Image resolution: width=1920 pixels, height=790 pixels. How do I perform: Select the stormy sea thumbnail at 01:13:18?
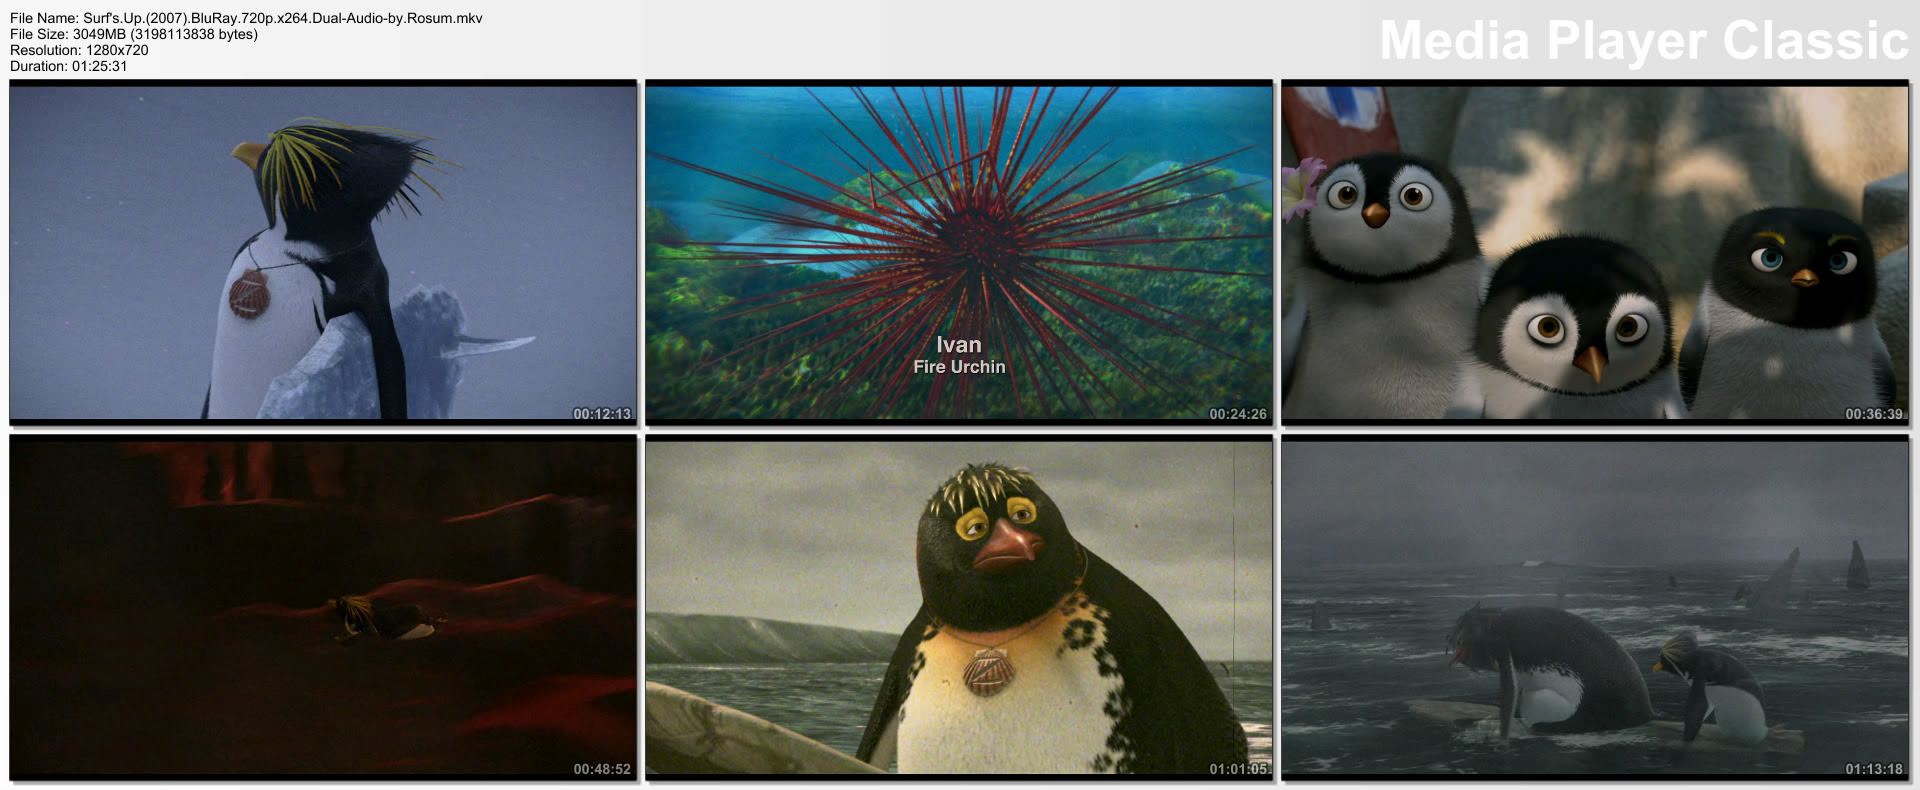point(1595,607)
